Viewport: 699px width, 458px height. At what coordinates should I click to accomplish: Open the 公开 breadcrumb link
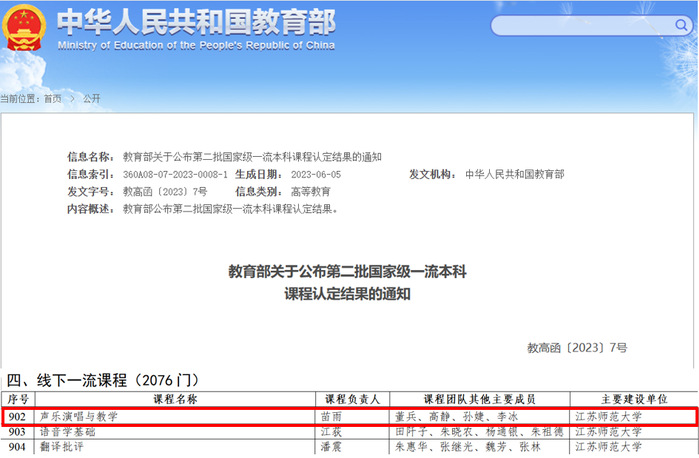[92, 99]
